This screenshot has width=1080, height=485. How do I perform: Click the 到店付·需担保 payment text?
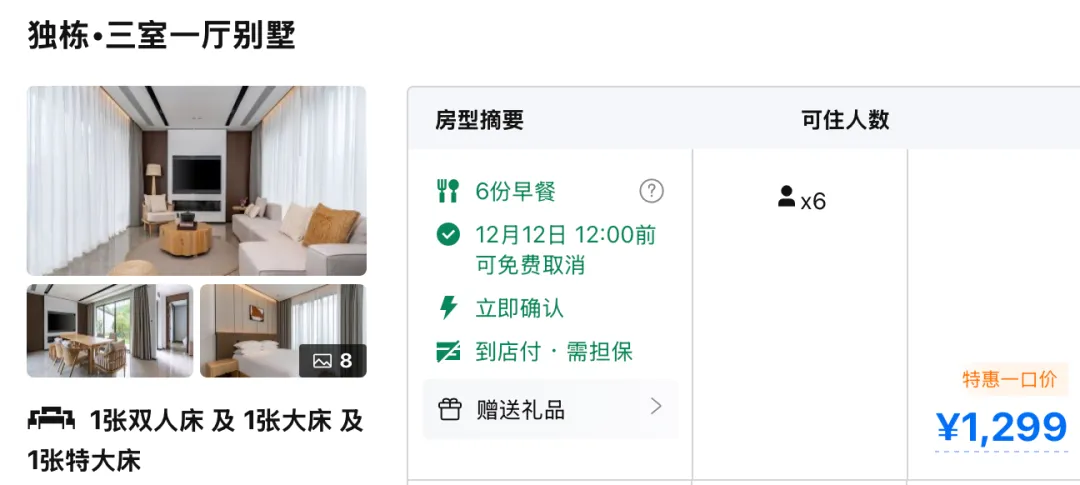(x=554, y=352)
